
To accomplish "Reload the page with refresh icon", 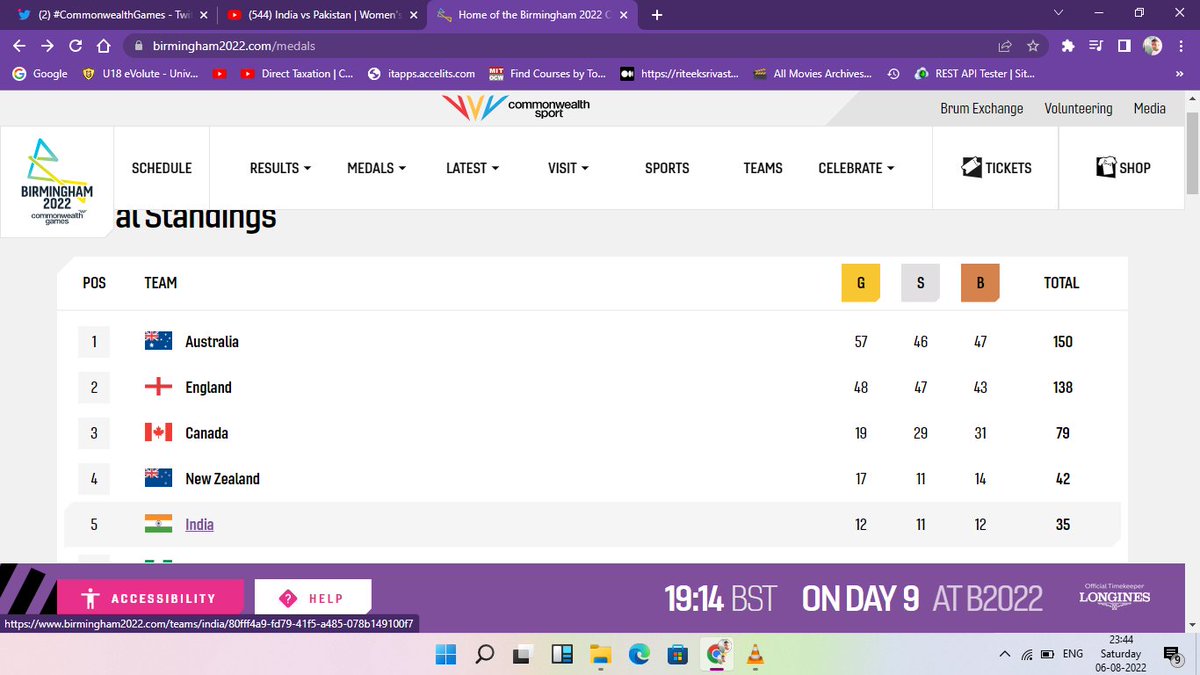I will click(75, 46).
